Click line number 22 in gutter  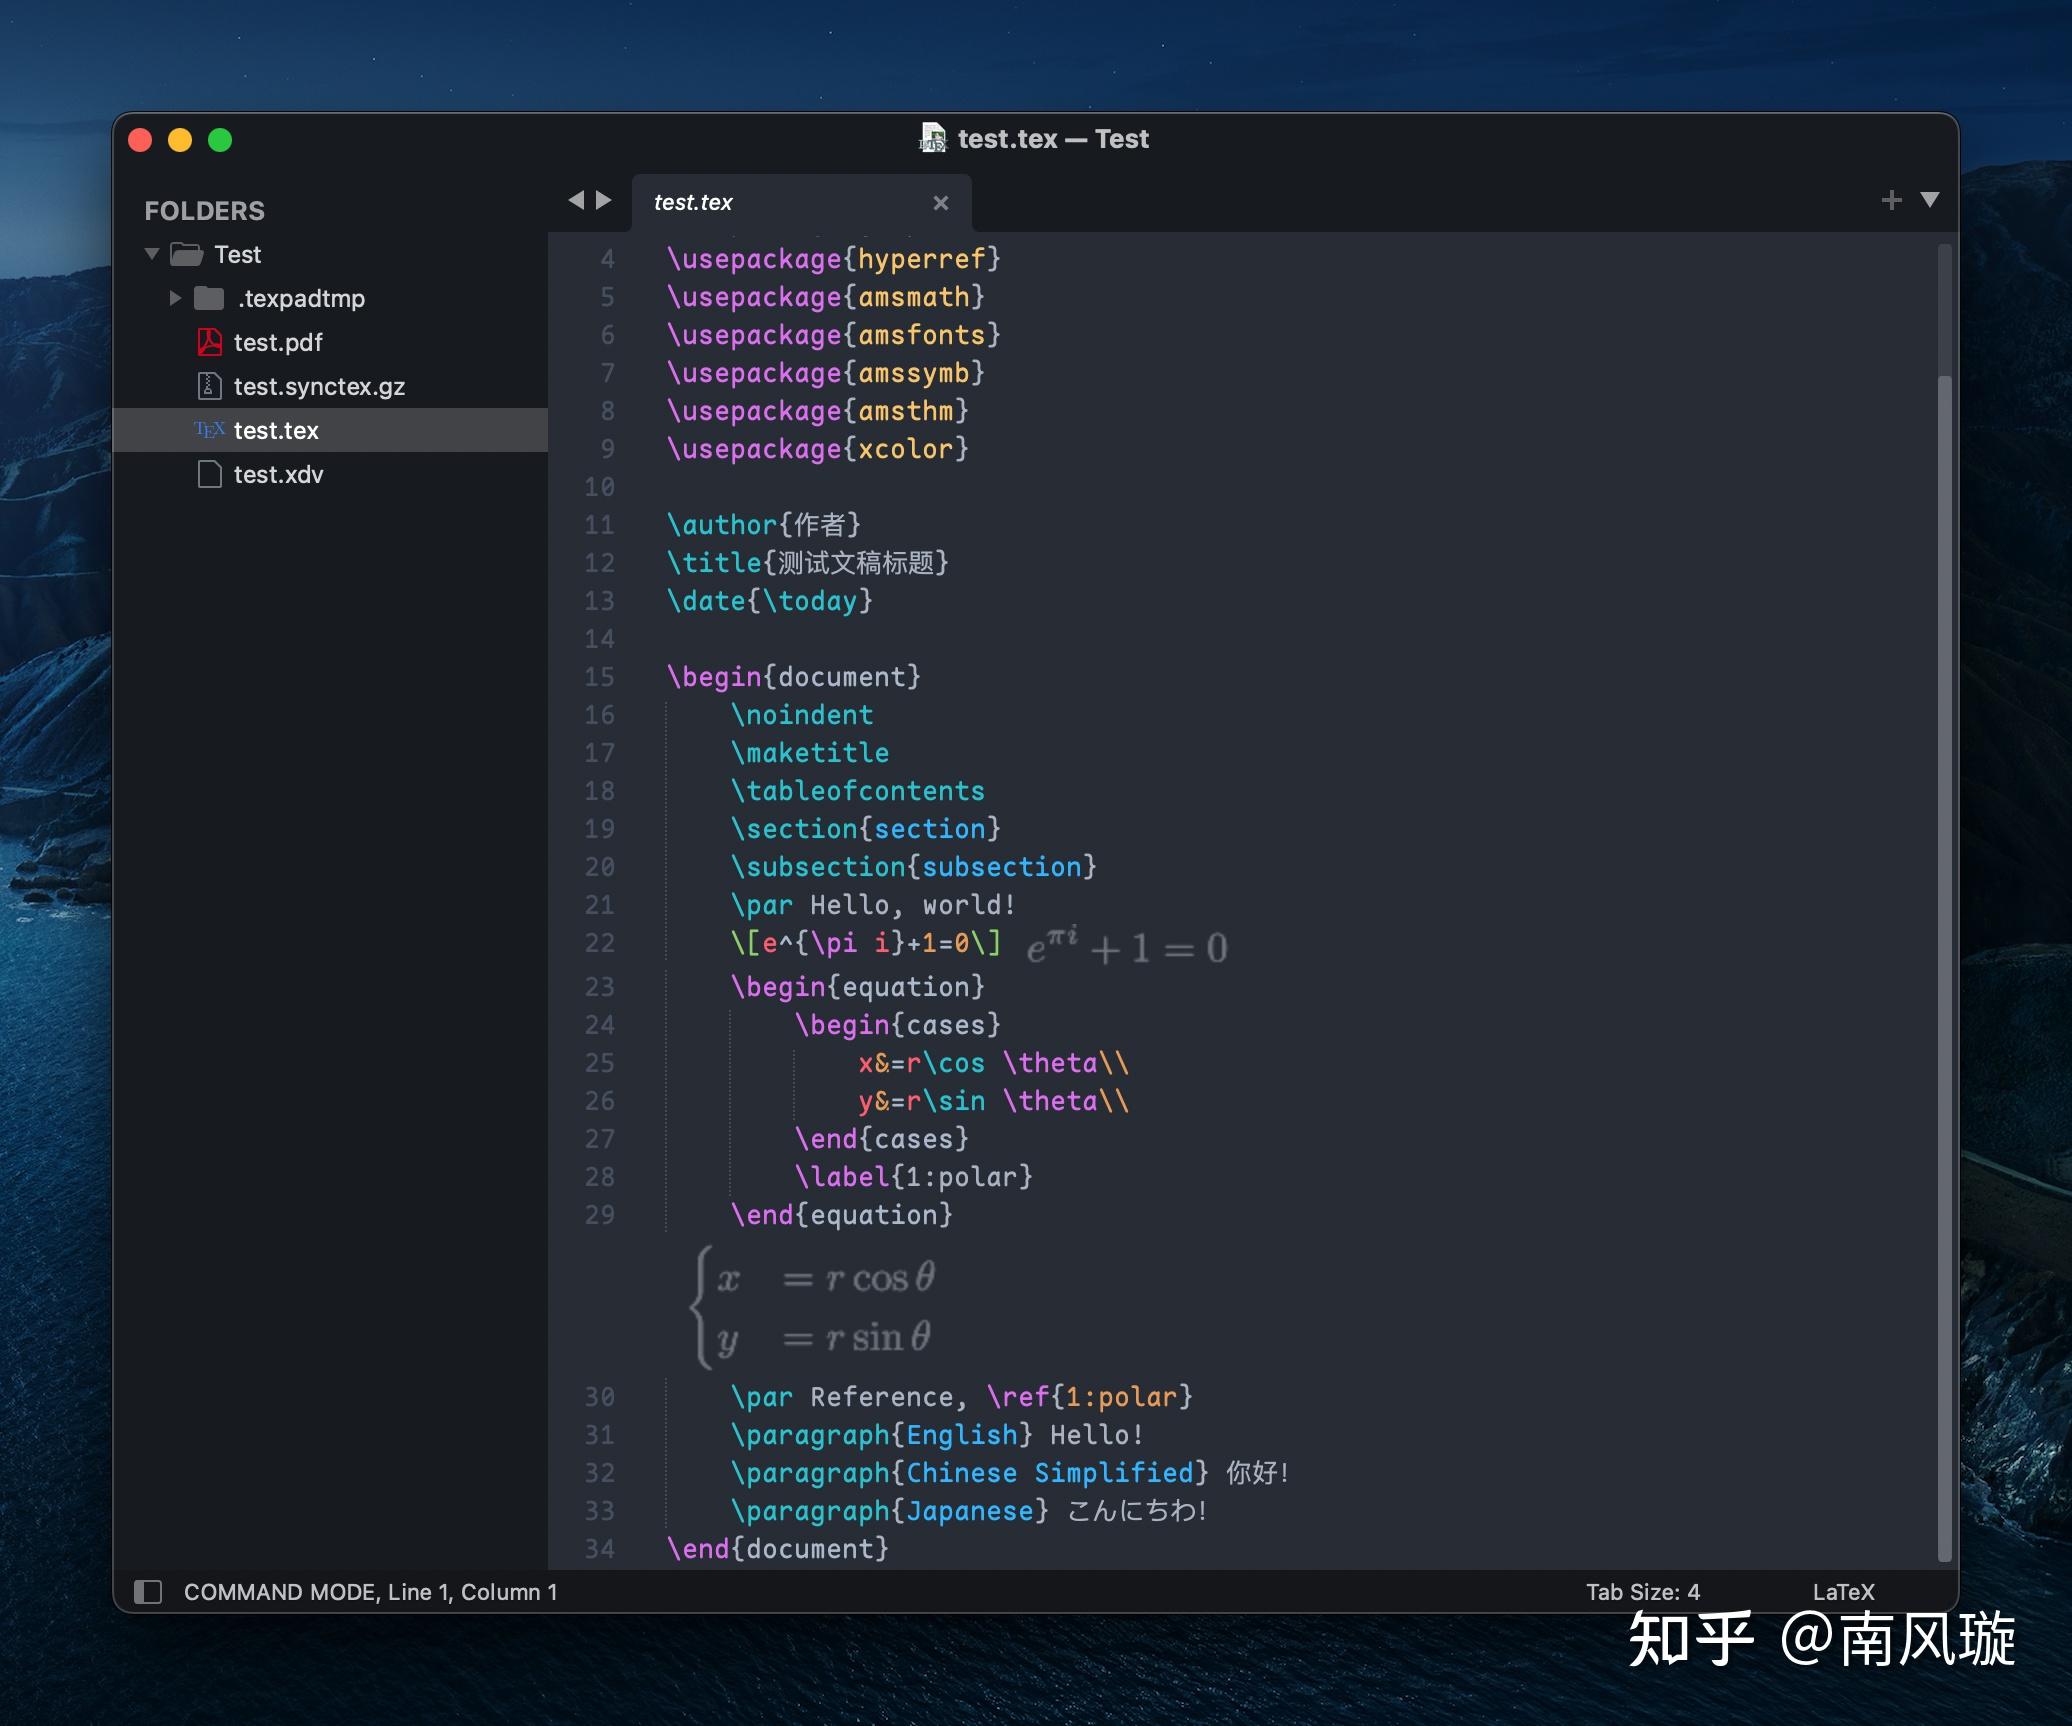(x=599, y=943)
